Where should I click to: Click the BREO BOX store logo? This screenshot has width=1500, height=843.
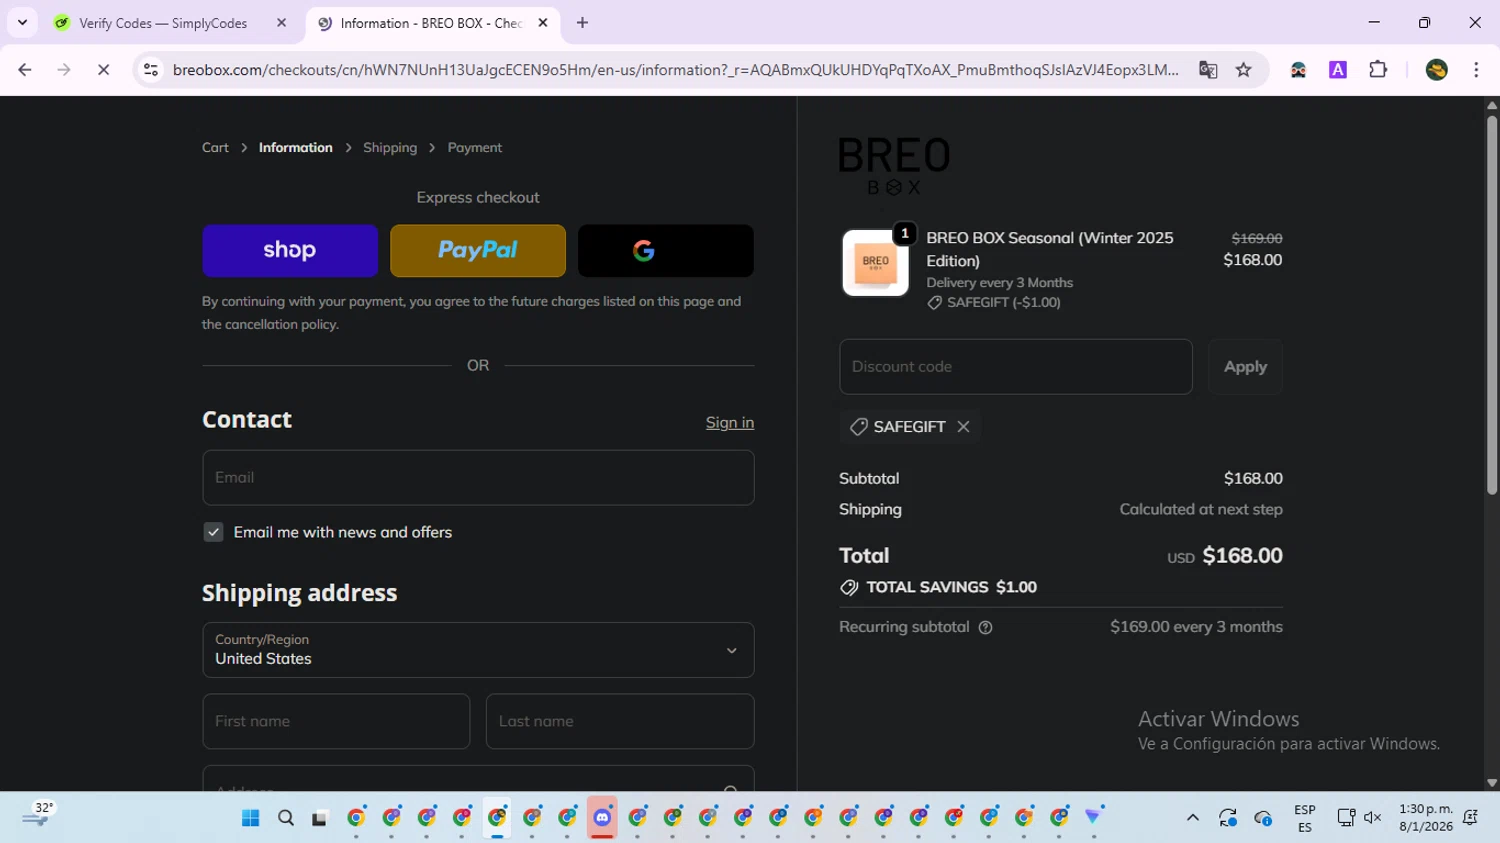pyautogui.click(x=894, y=166)
